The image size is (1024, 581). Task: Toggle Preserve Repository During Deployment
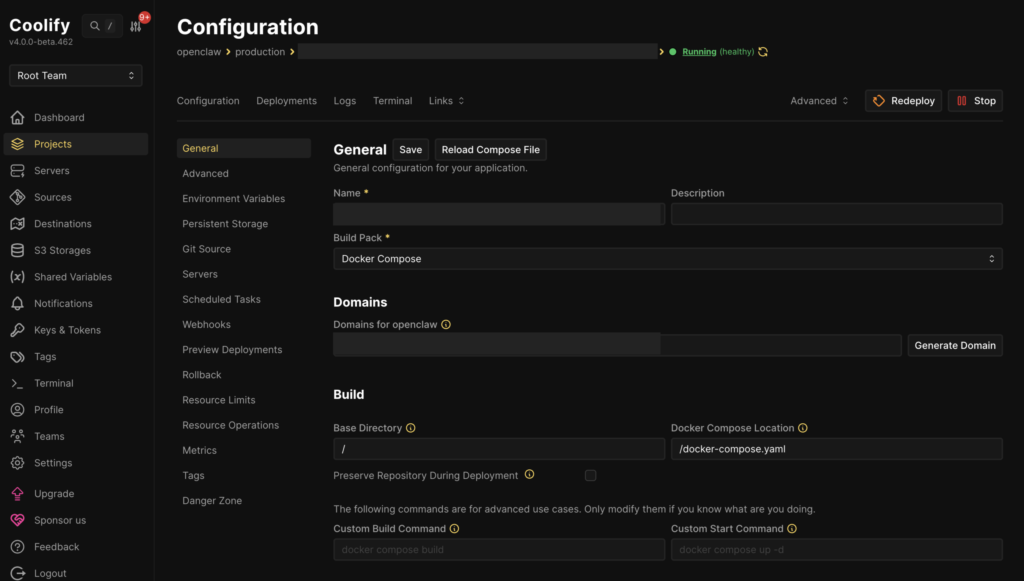590,475
